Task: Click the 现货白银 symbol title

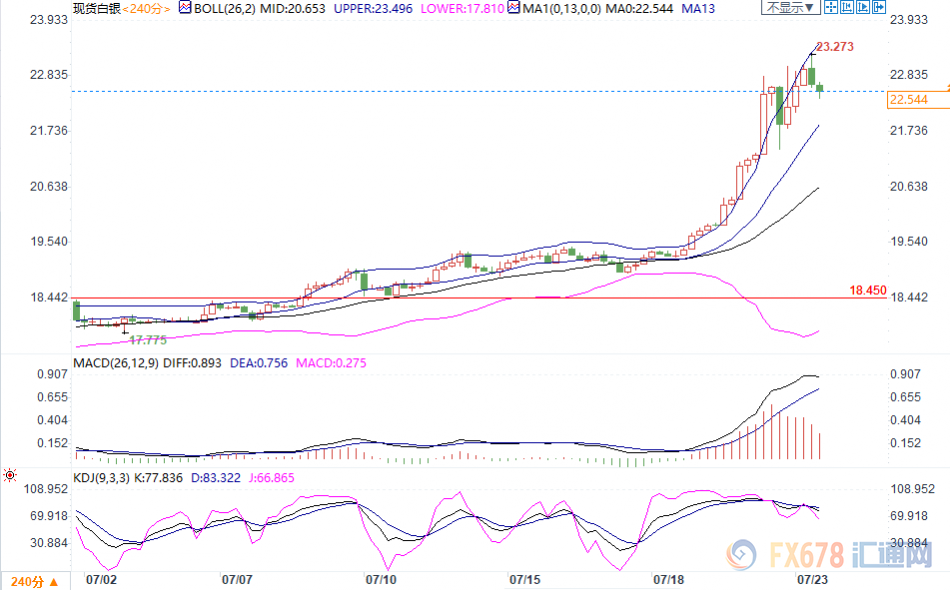Action: 94,8
